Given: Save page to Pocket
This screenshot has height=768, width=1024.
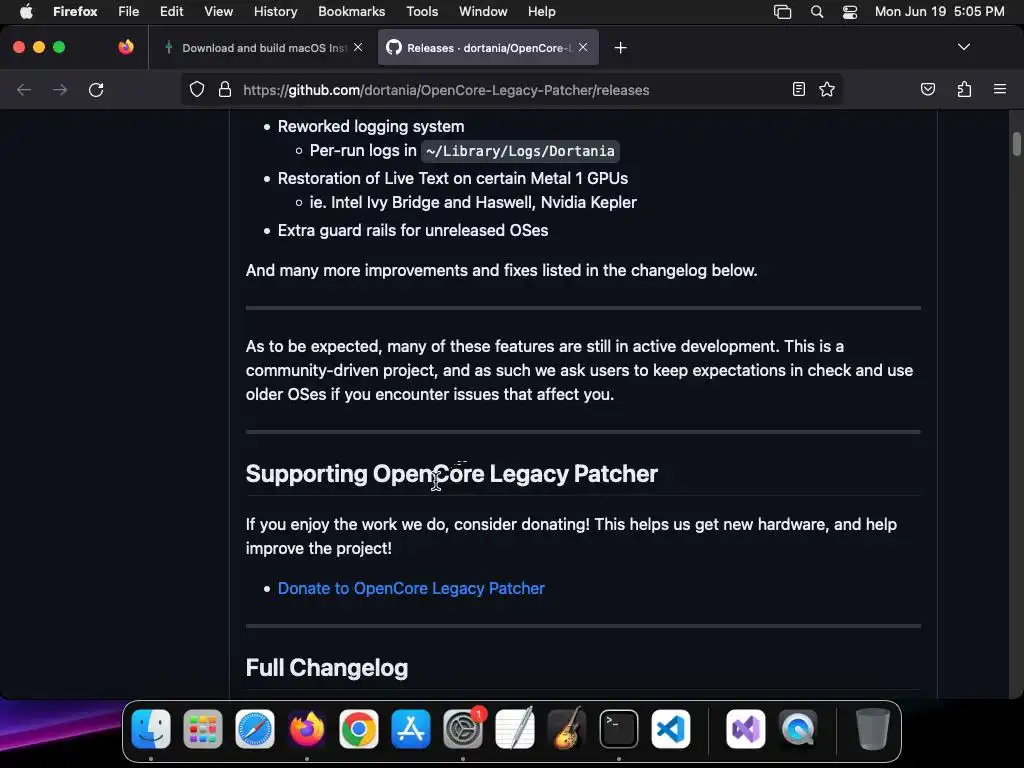Looking at the screenshot, I should [x=928, y=89].
